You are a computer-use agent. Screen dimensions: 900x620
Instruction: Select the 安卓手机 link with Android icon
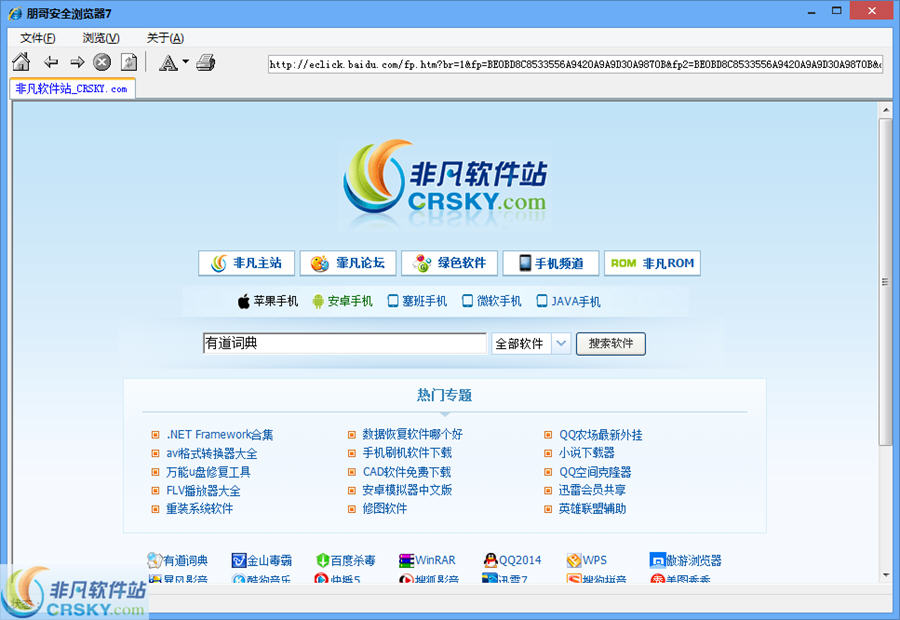[343, 301]
